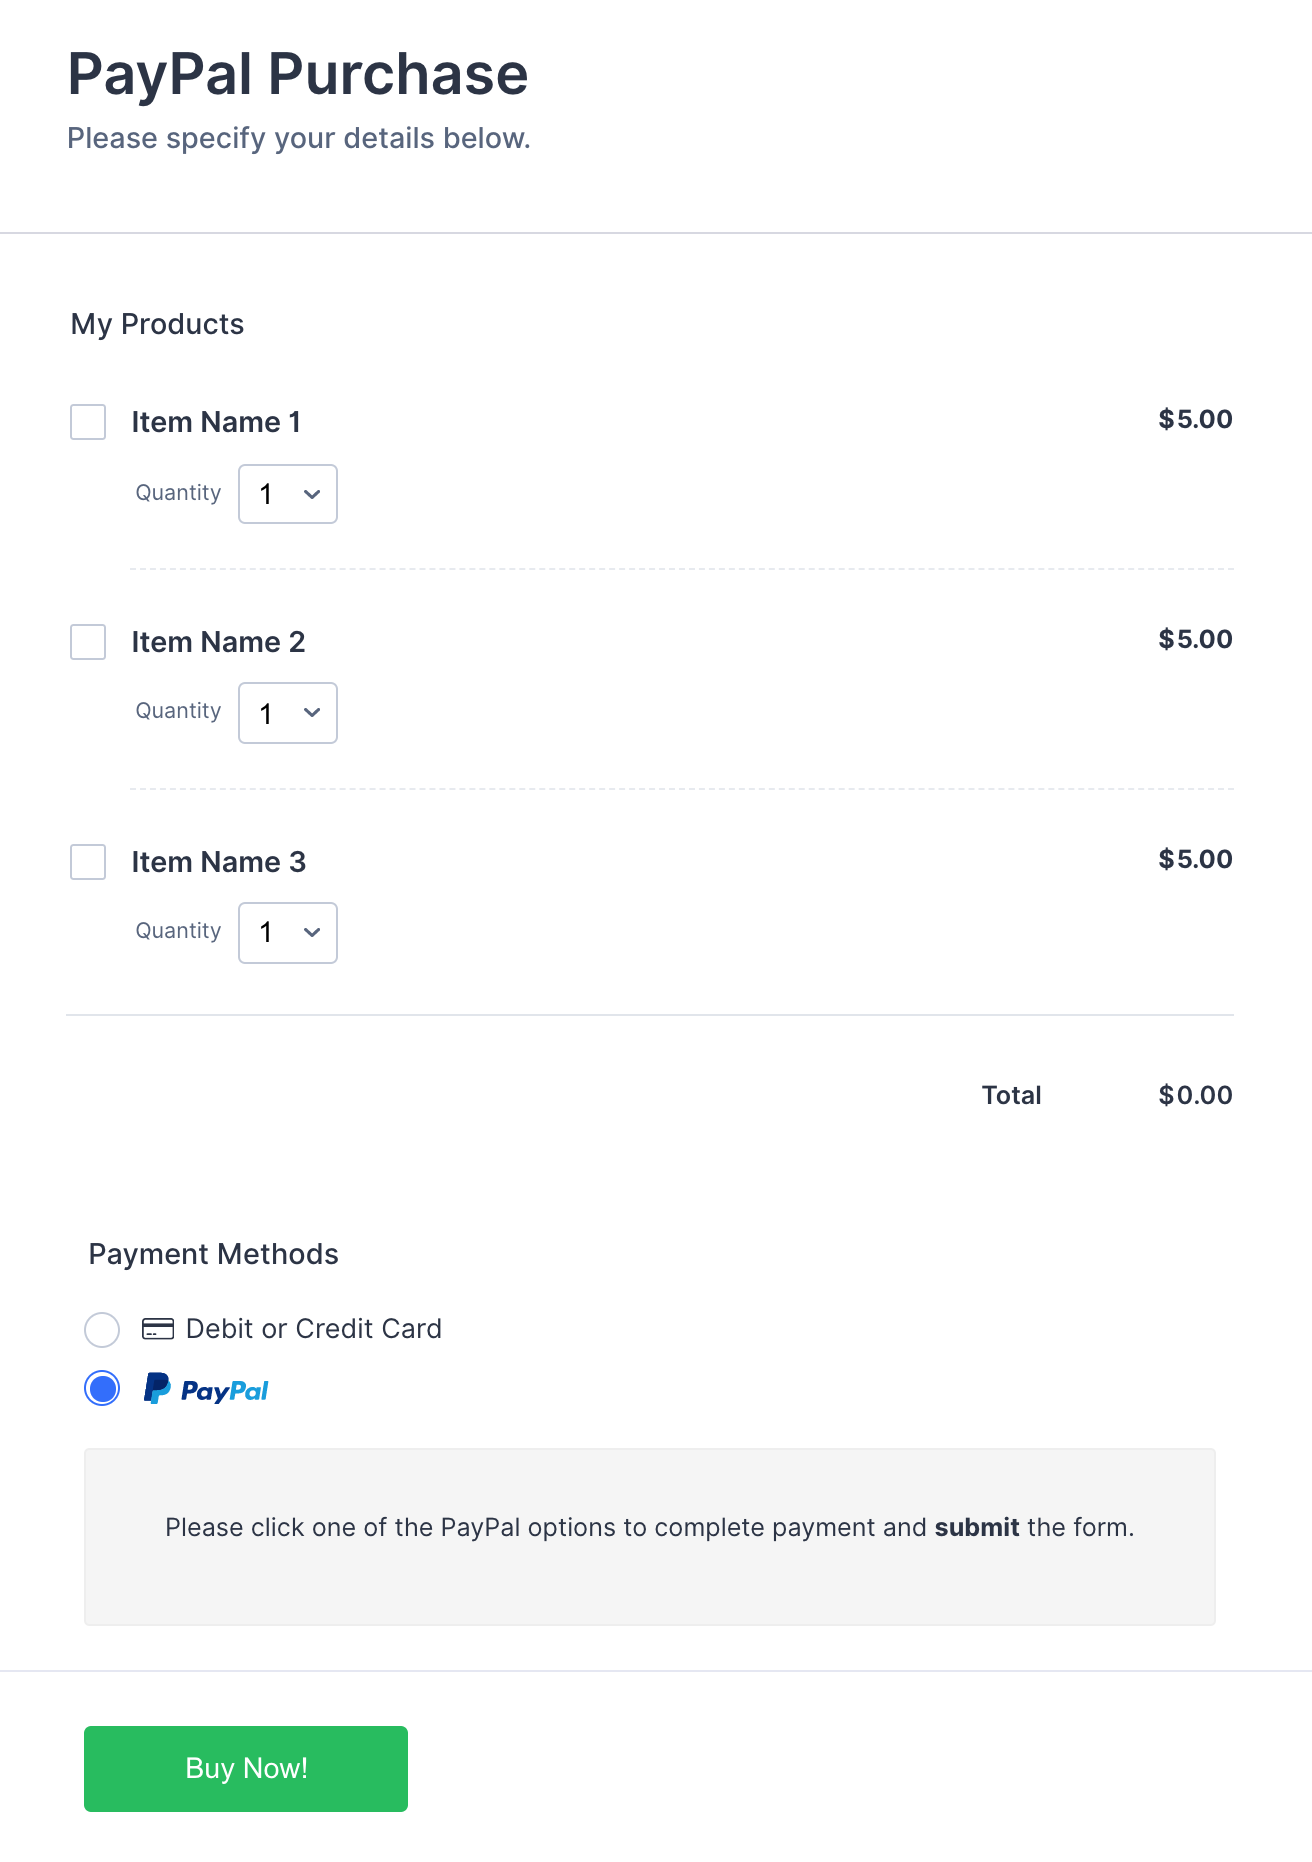
Task: Click the Item Name 1 label
Action: [x=216, y=422]
